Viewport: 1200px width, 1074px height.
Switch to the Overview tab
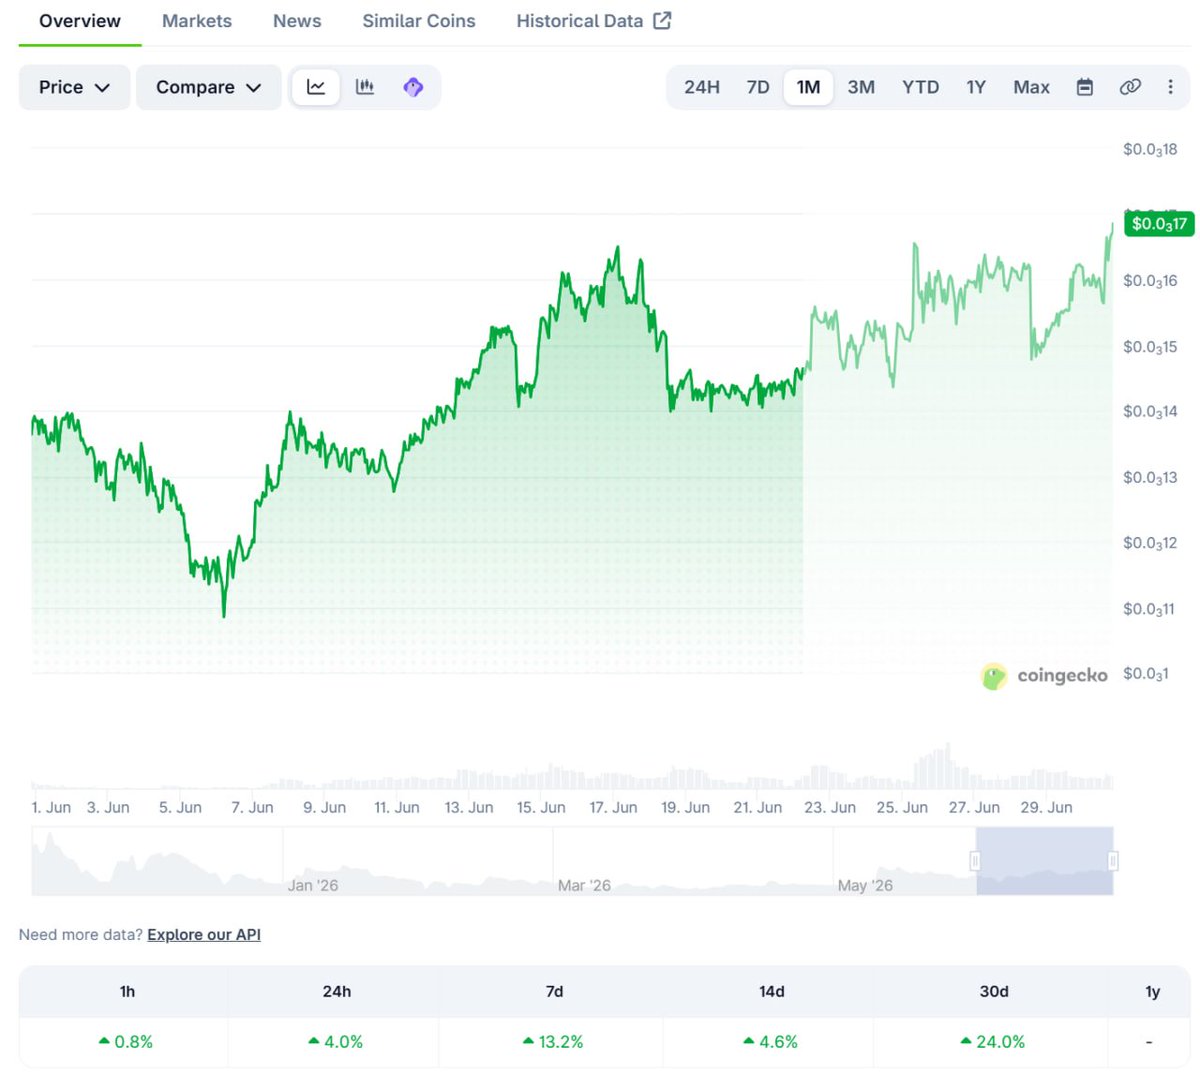80,21
